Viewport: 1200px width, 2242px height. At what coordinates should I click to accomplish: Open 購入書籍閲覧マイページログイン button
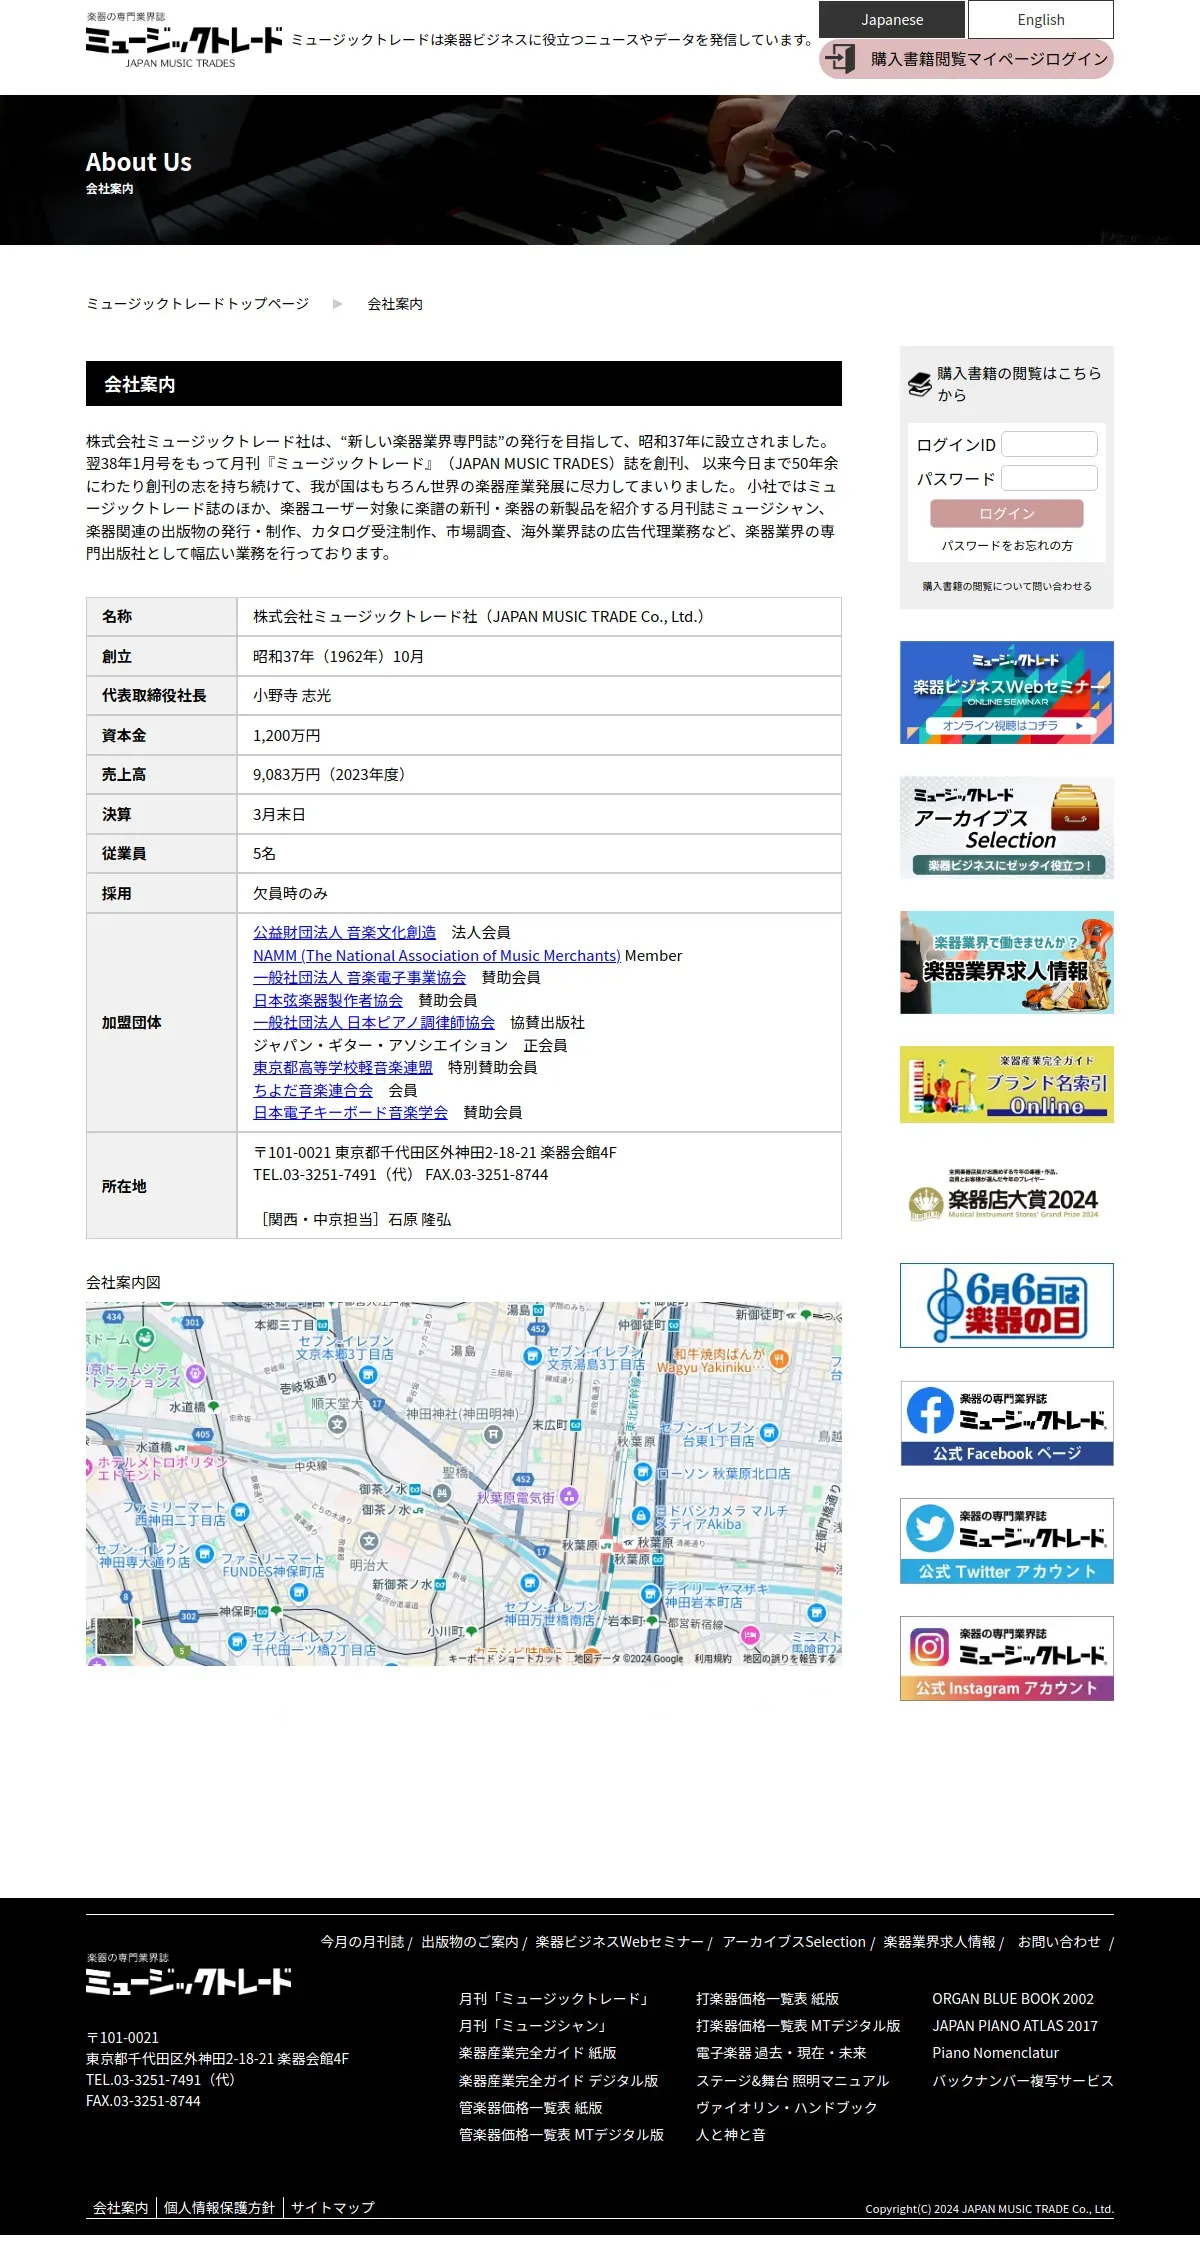point(966,59)
